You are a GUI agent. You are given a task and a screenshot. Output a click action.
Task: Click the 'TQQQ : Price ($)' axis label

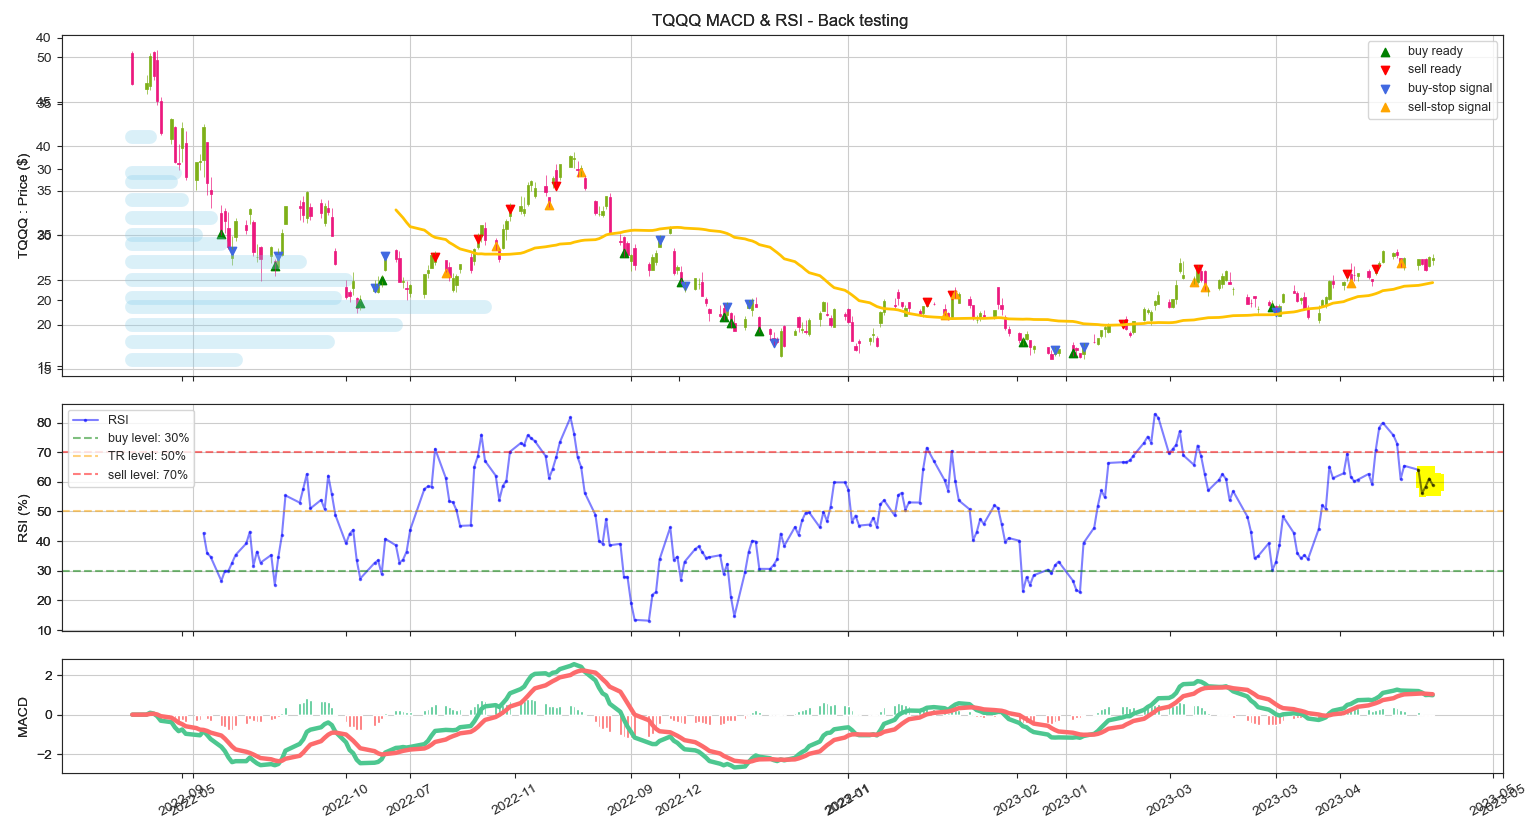(23, 206)
